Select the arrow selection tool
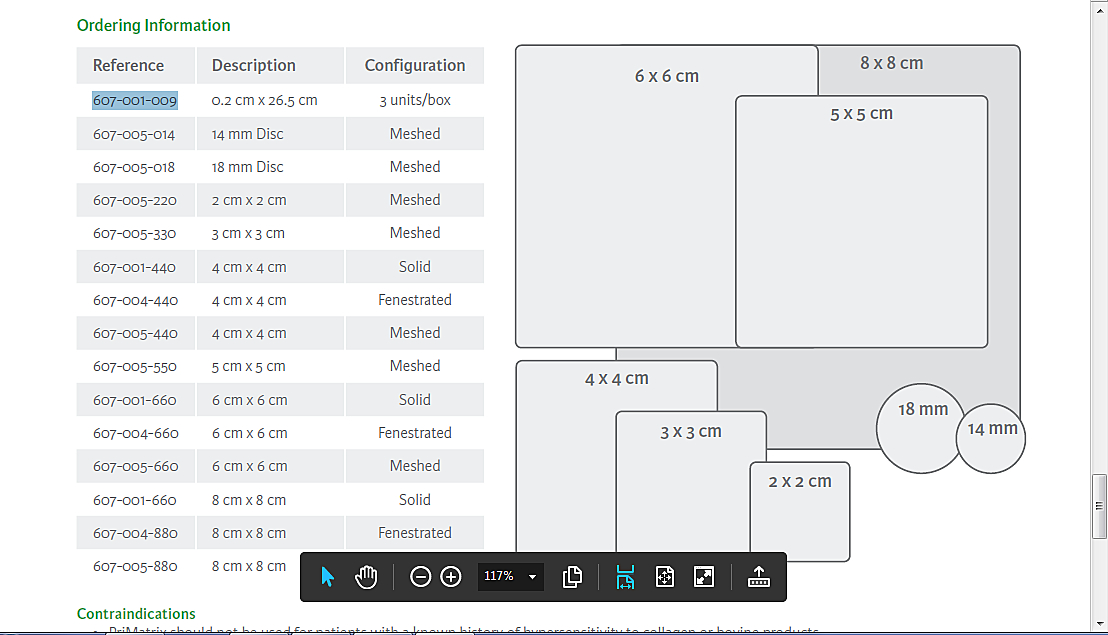This screenshot has height=635, width=1108. tap(328, 577)
